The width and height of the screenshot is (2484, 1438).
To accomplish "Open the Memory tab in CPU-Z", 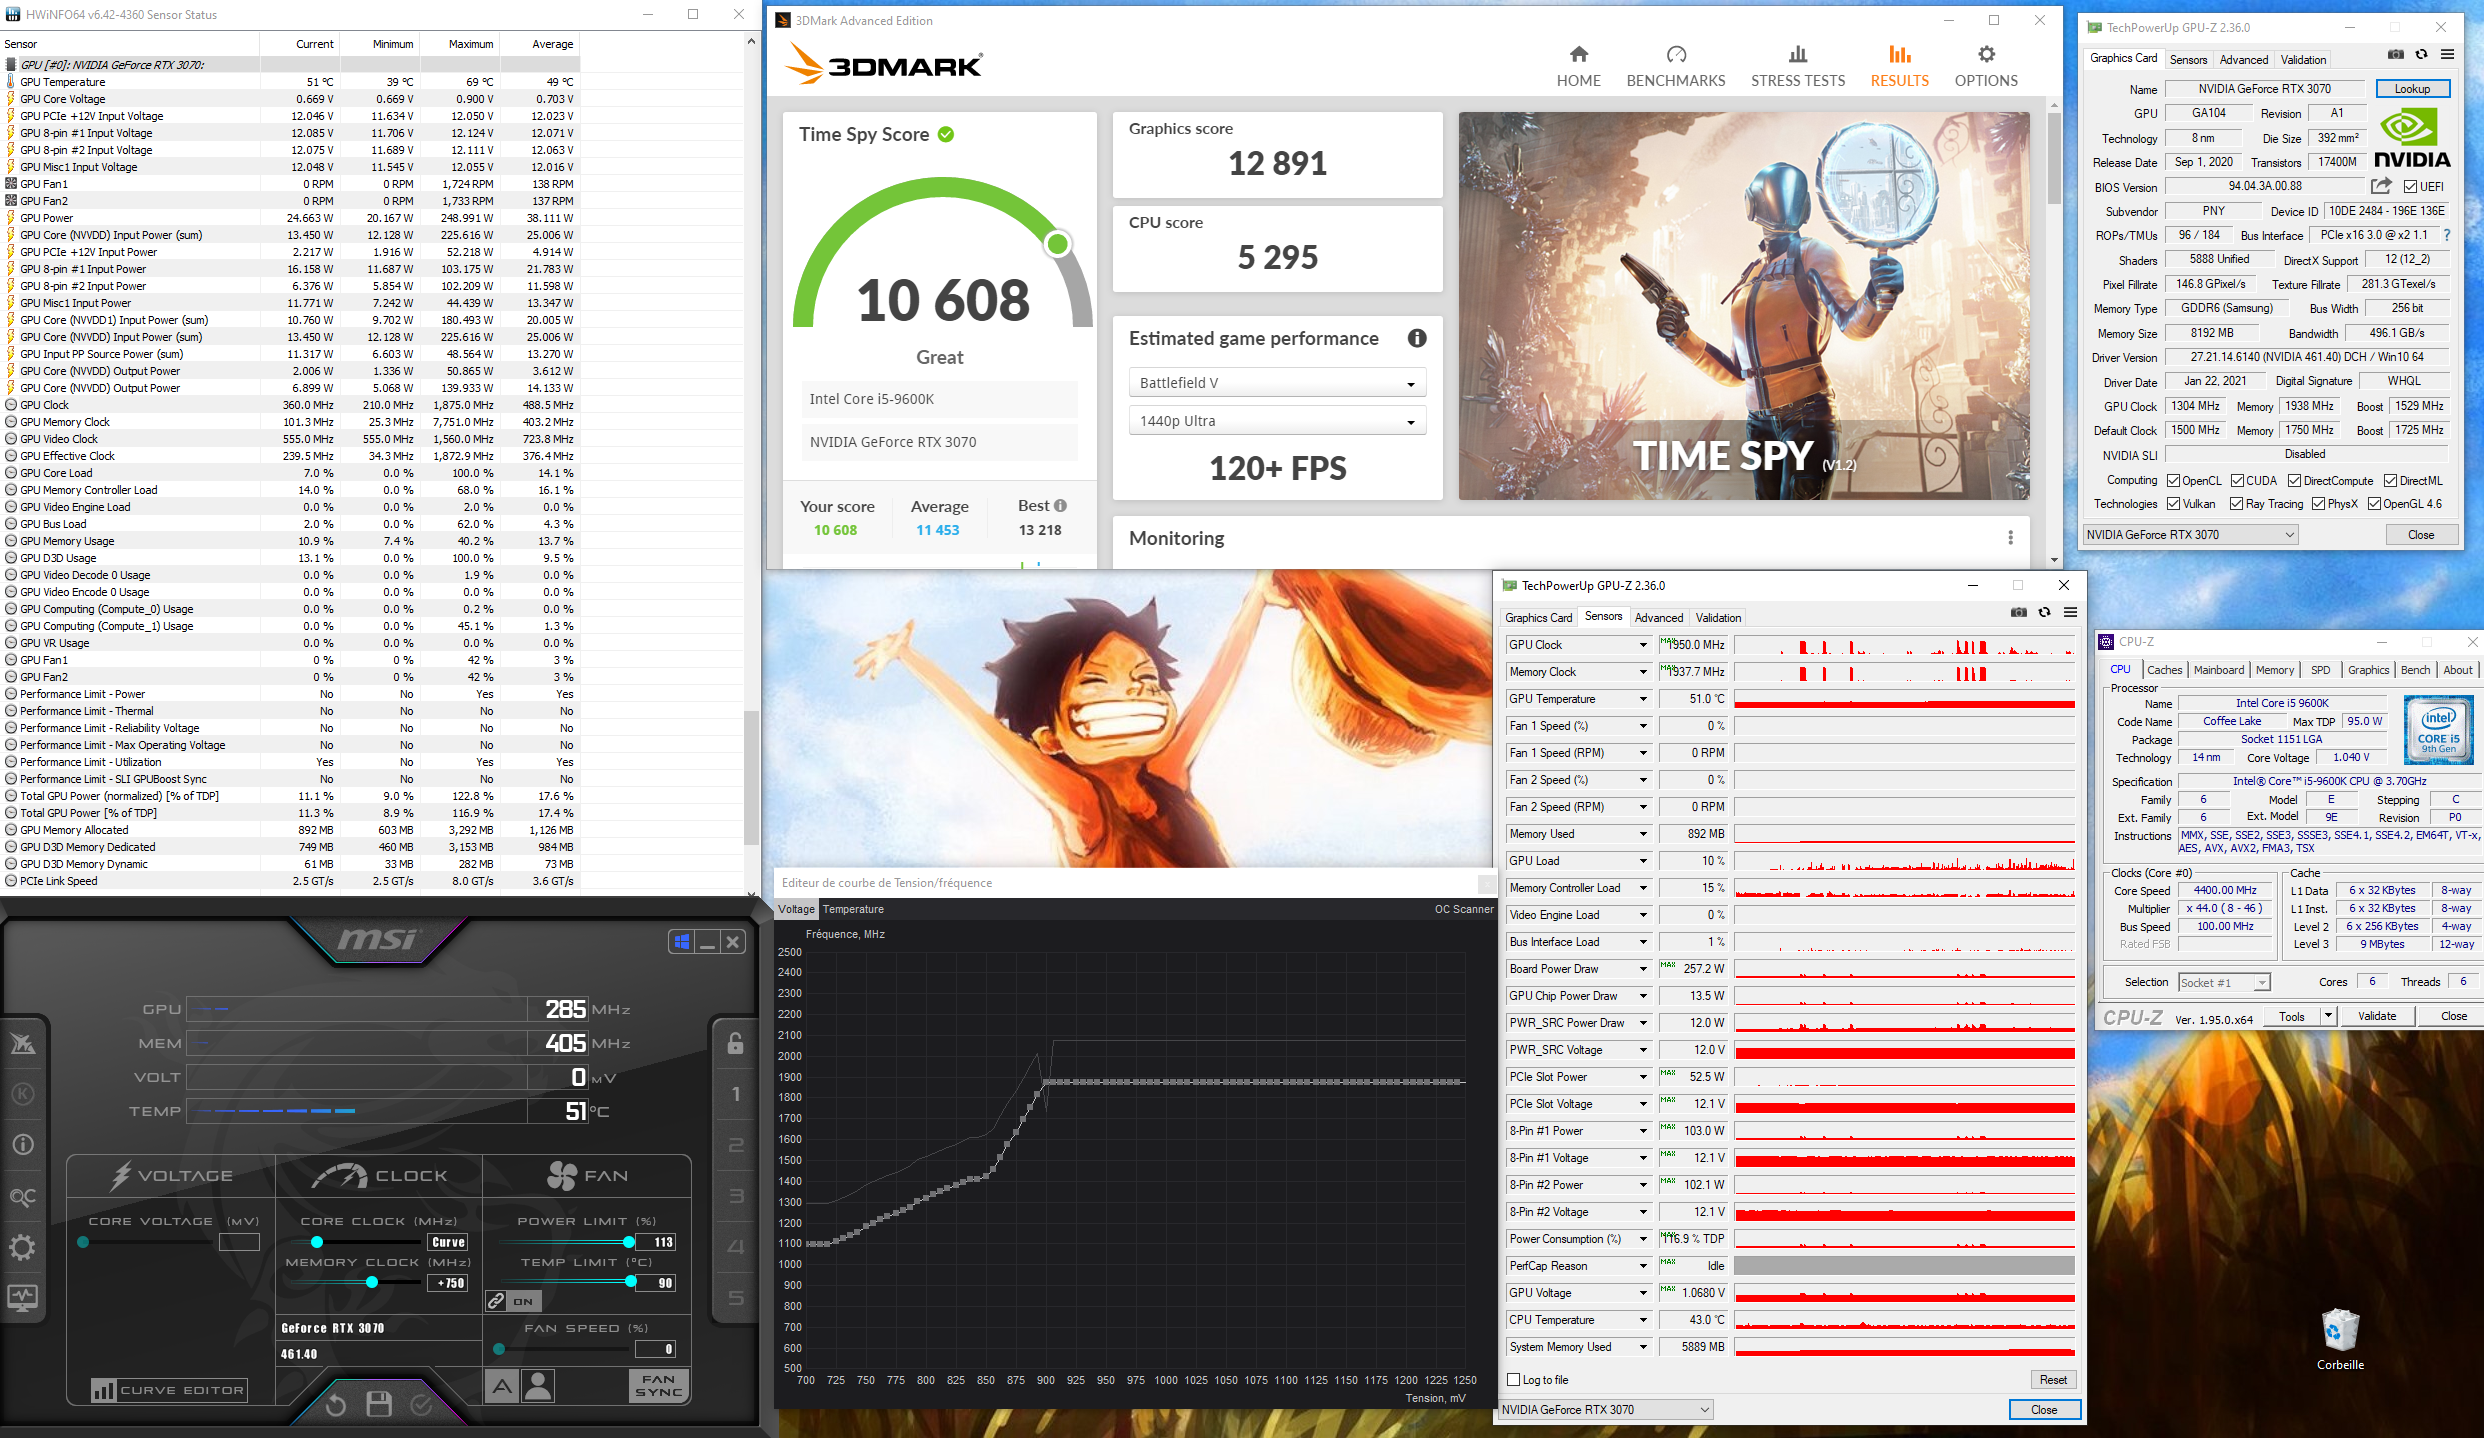I will (x=2274, y=670).
